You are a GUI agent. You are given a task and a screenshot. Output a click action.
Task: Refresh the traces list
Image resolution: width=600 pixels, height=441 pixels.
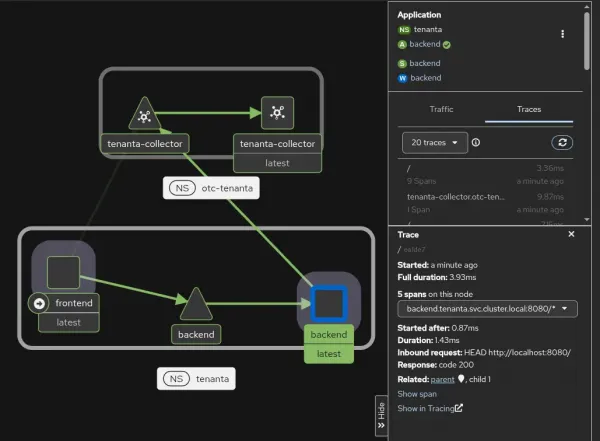(x=562, y=142)
